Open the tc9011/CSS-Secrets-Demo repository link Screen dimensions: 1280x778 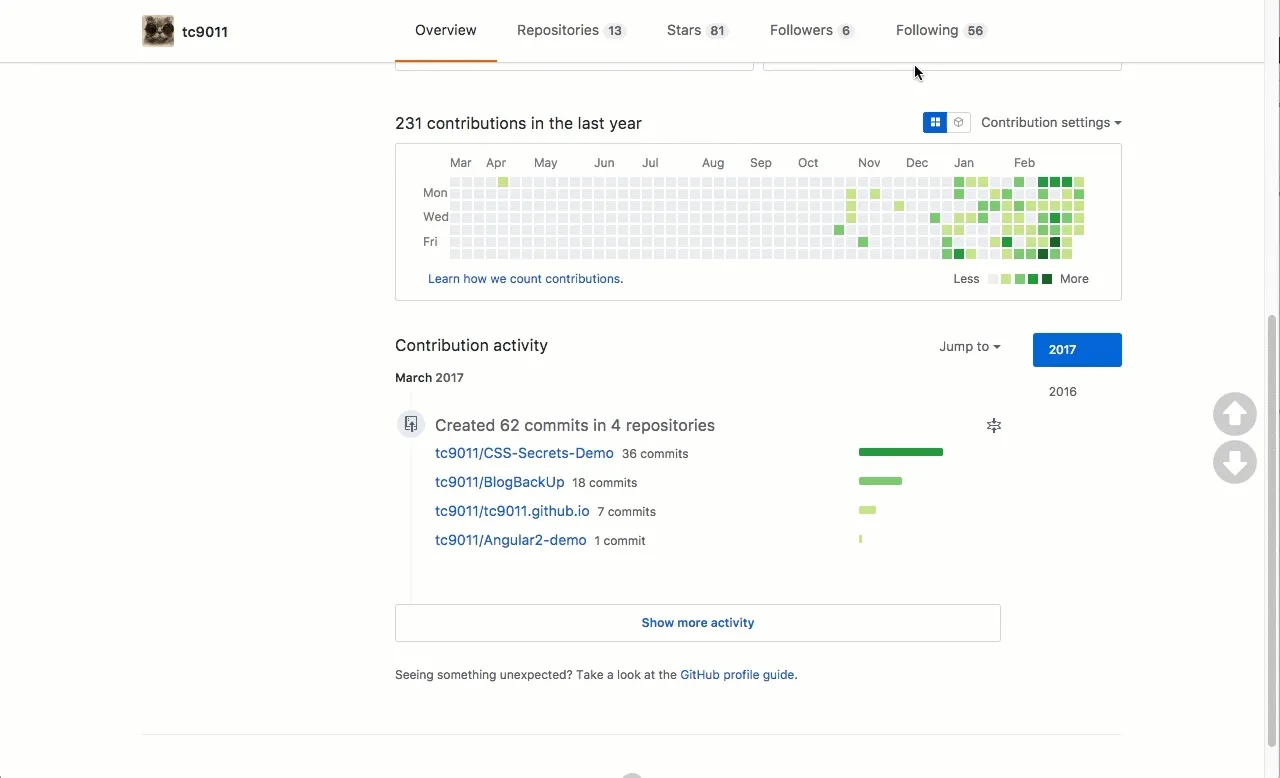[524, 453]
